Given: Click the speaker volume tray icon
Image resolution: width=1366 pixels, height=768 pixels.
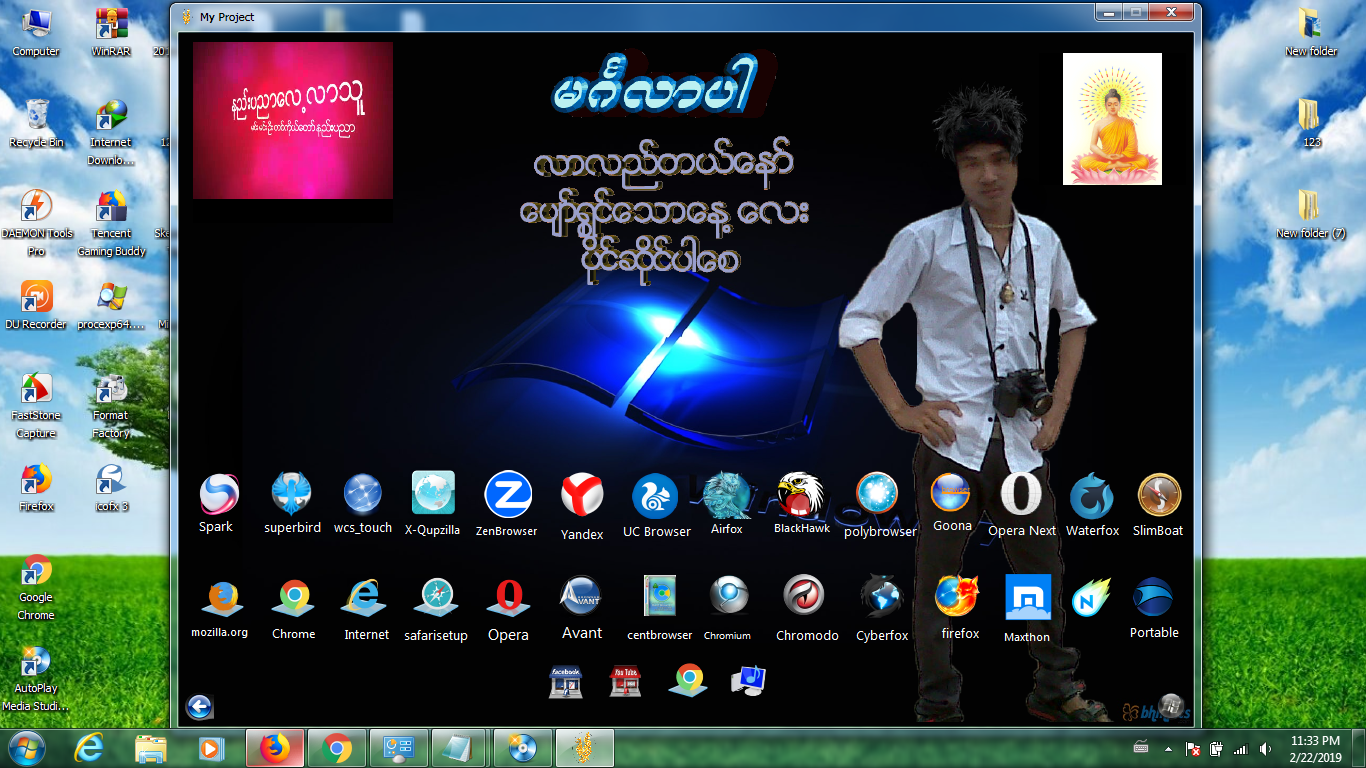Looking at the screenshot, I should tap(1265, 748).
